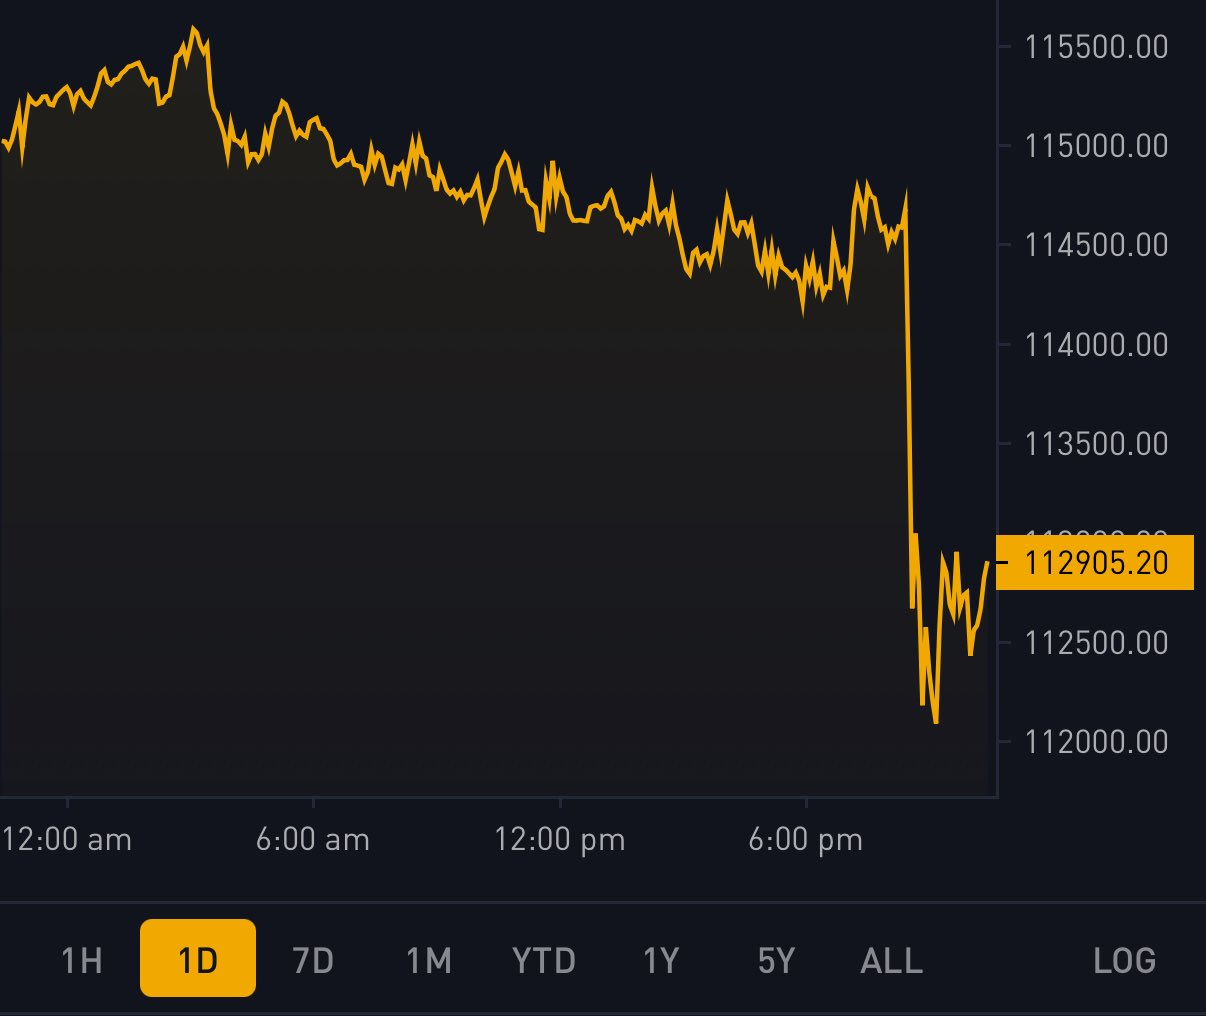Click the 6:00 pm time label
The width and height of the screenshot is (1206, 1016).
click(x=806, y=841)
